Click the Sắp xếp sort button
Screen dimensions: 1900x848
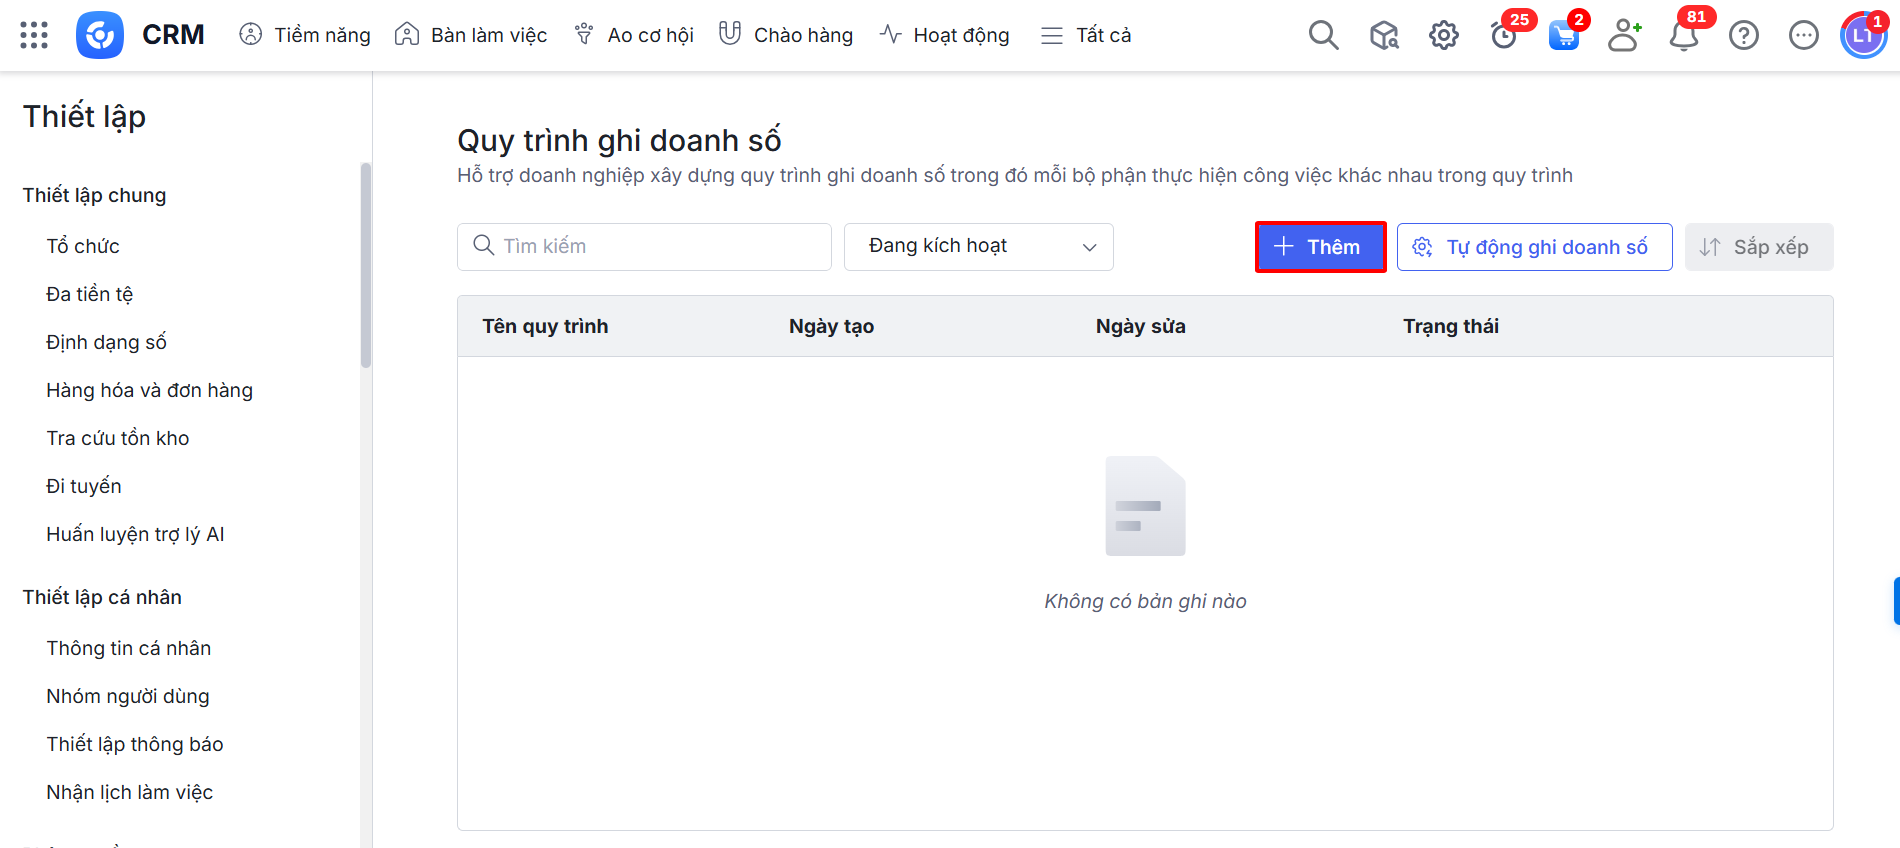tap(1758, 247)
